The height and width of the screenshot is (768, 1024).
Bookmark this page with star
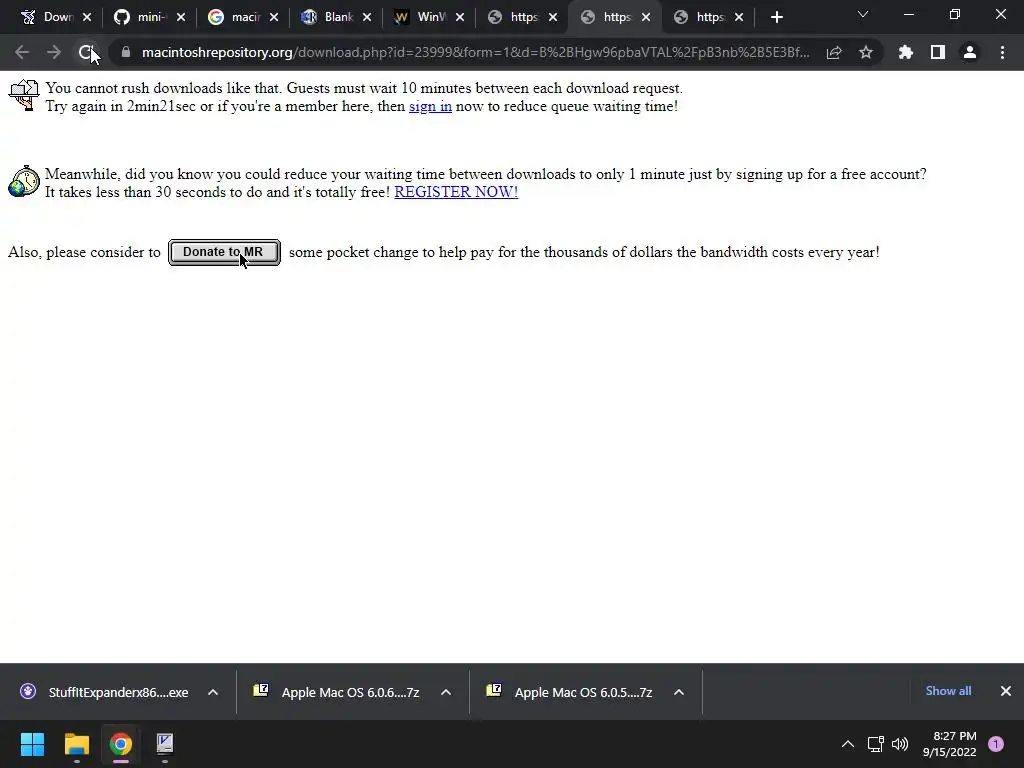tap(866, 52)
